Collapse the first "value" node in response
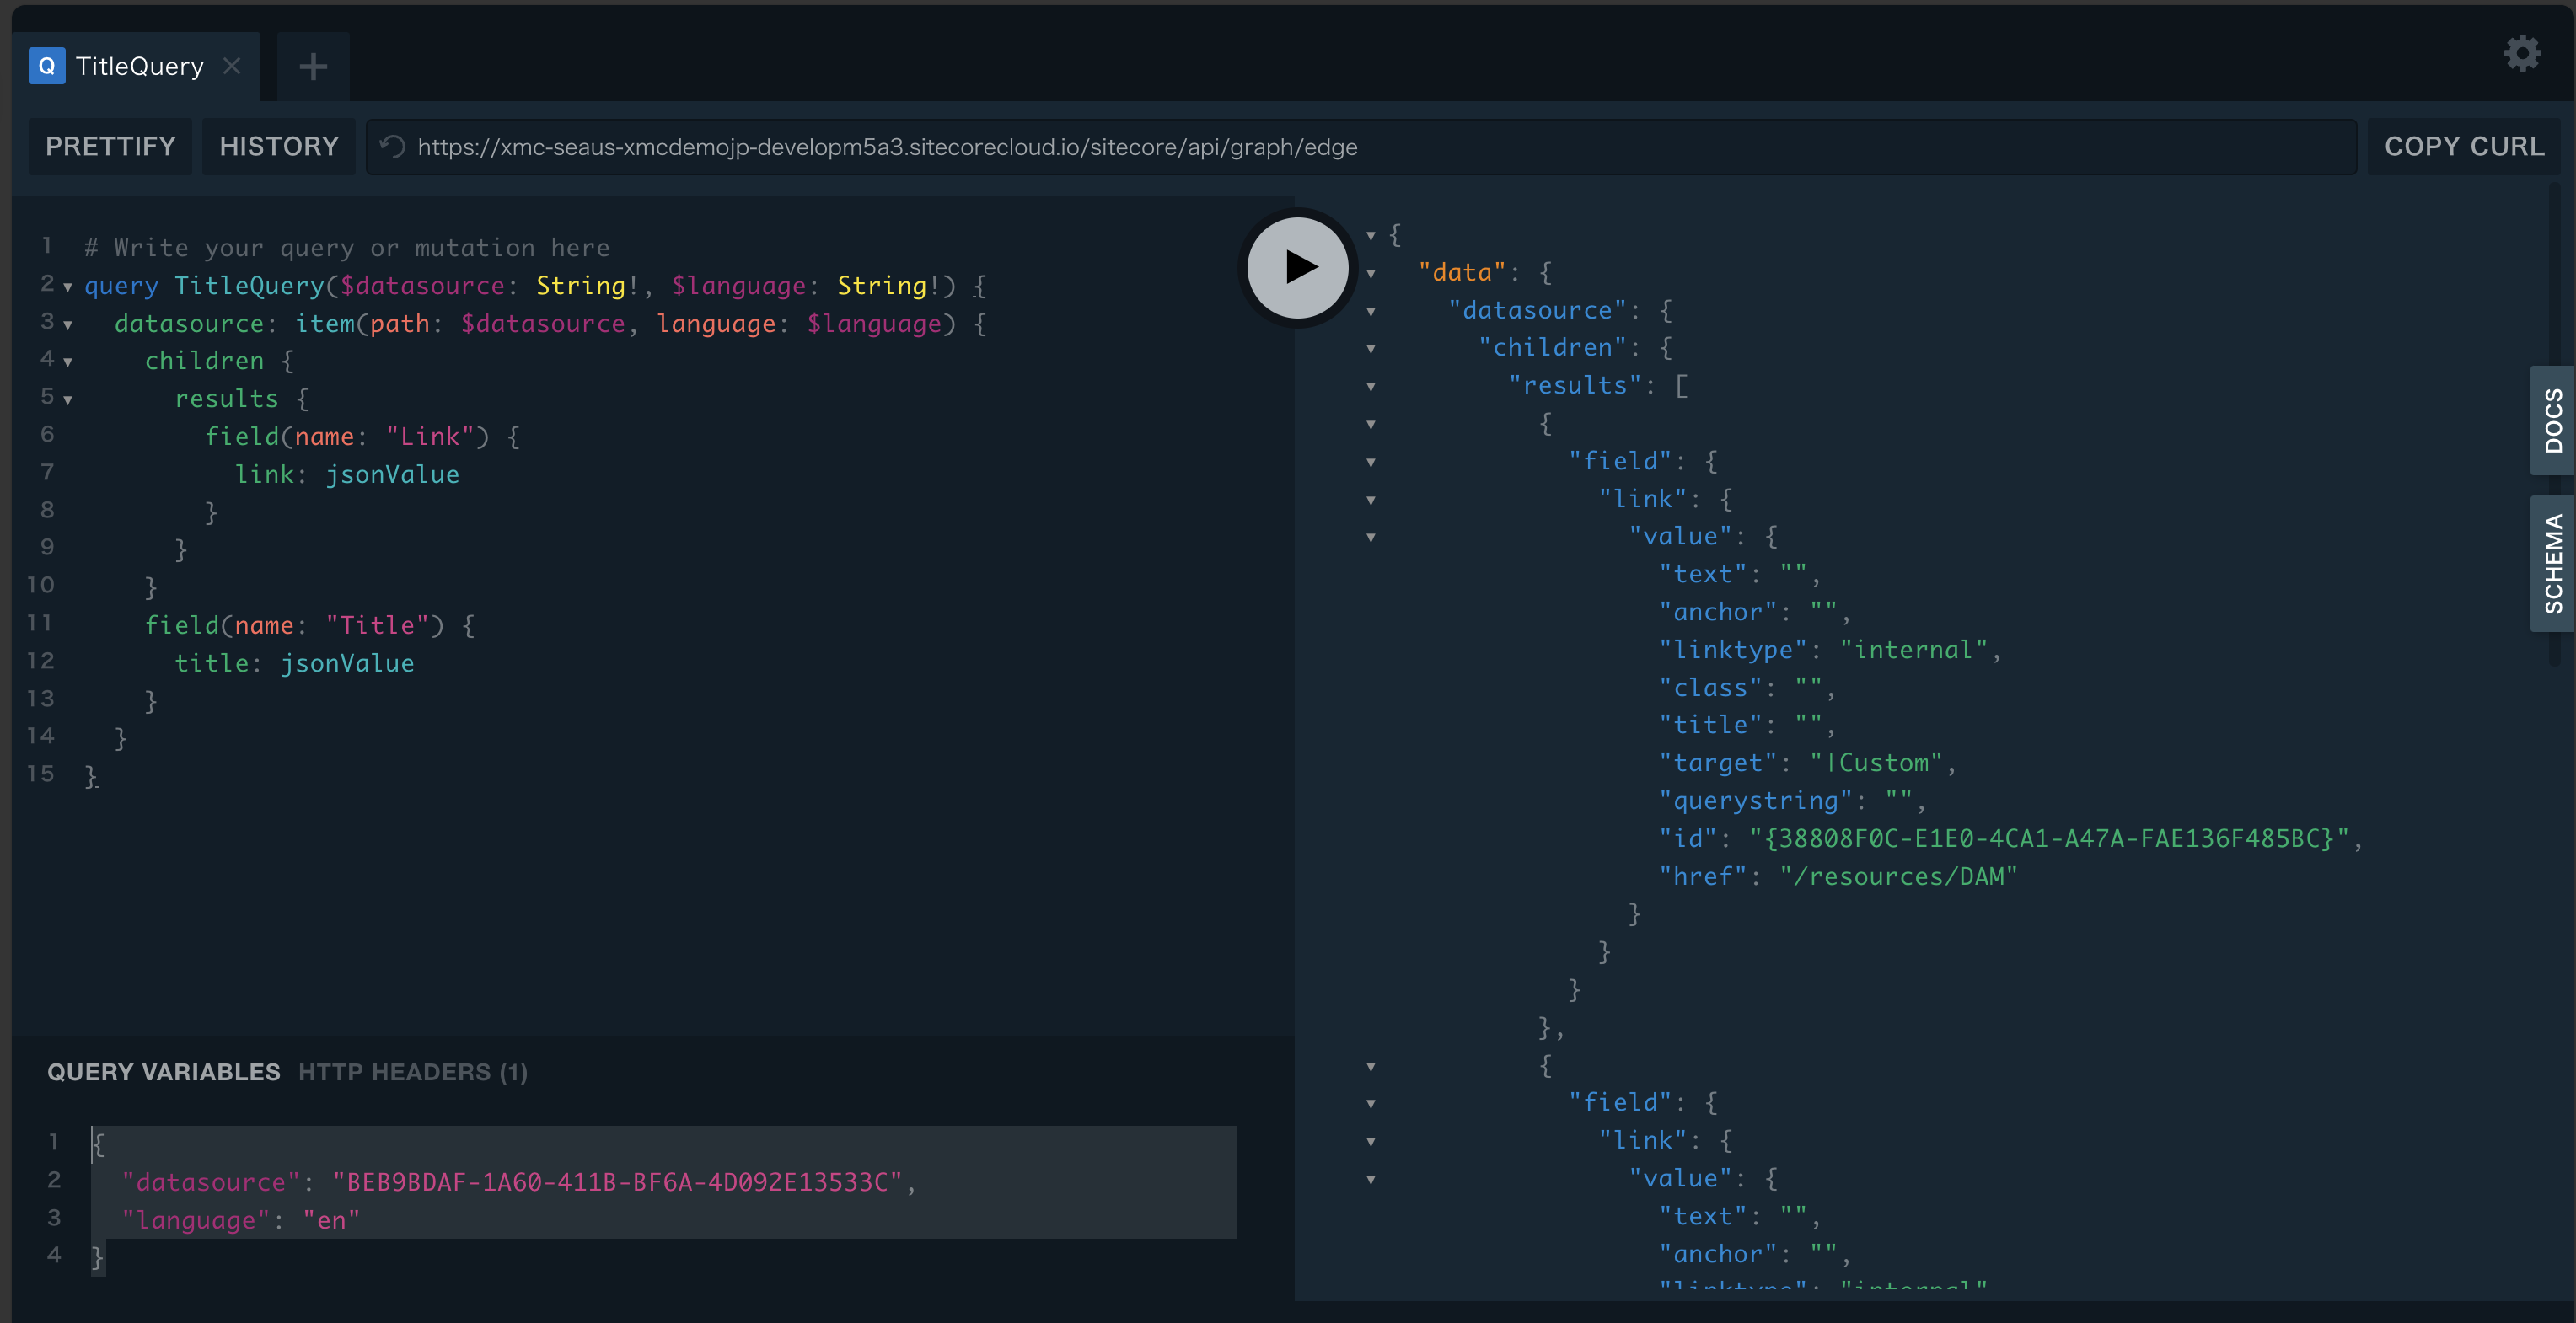This screenshot has height=1323, width=2576. (x=1371, y=538)
